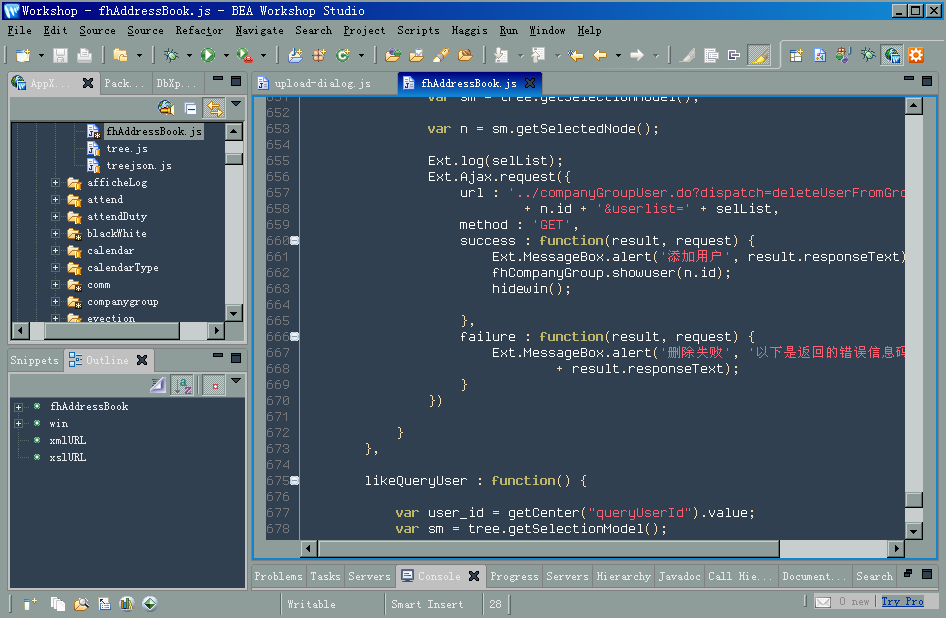The image size is (946, 618).
Task: Open the Refactor menu
Action: pyautogui.click(x=199, y=30)
